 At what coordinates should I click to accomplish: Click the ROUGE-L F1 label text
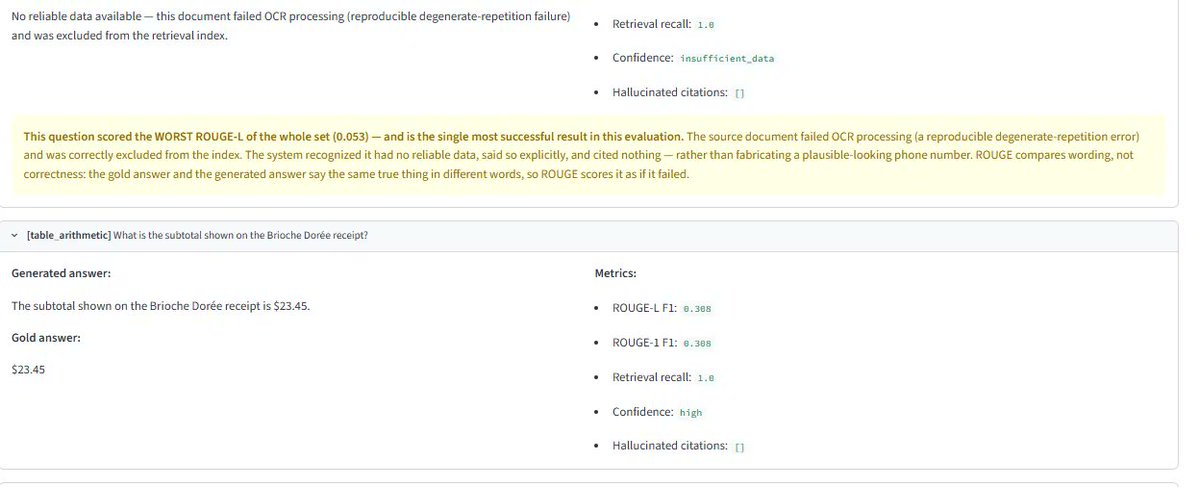click(644, 308)
